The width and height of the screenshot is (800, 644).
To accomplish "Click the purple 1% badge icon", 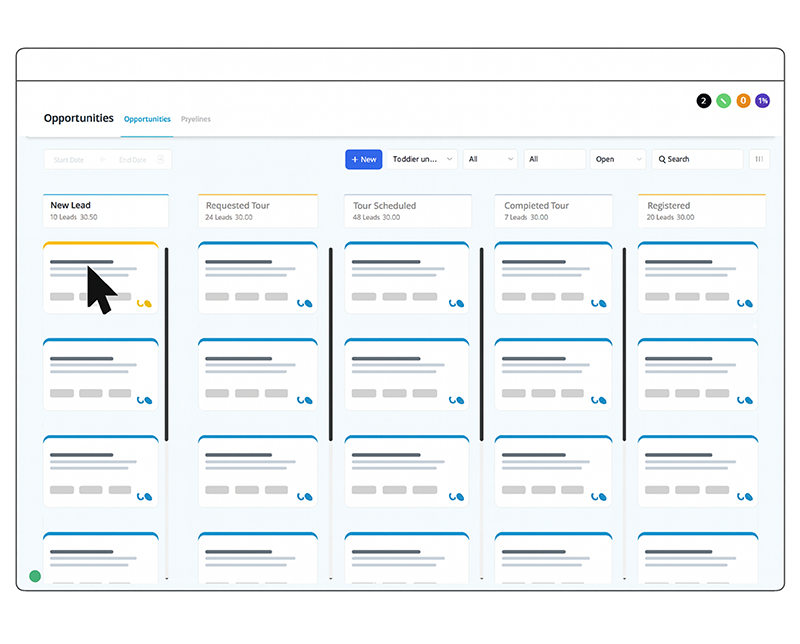I will coord(763,101).
